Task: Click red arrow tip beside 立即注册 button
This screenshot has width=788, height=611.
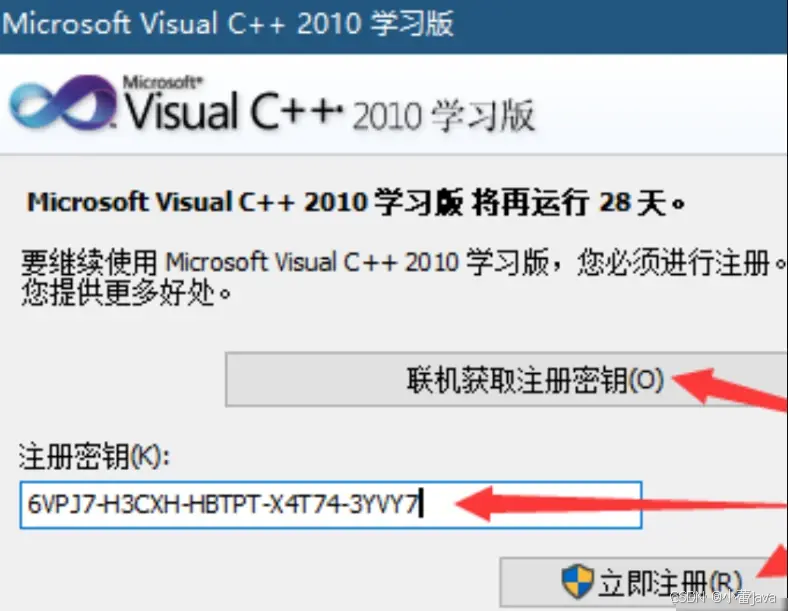Action: point(773,561)
